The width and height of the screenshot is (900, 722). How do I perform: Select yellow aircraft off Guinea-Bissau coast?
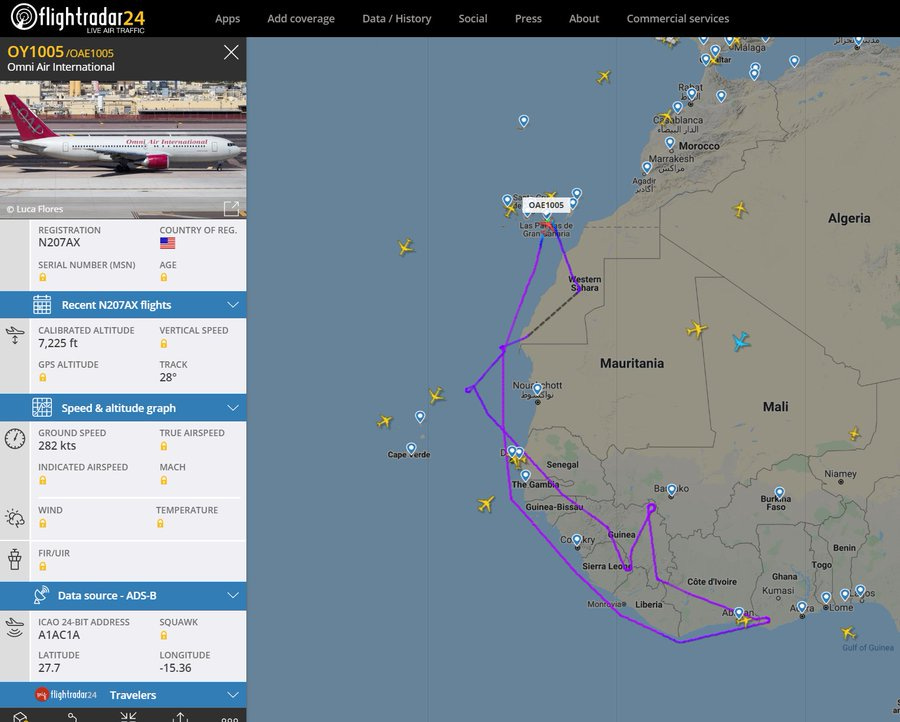(486, 504)
